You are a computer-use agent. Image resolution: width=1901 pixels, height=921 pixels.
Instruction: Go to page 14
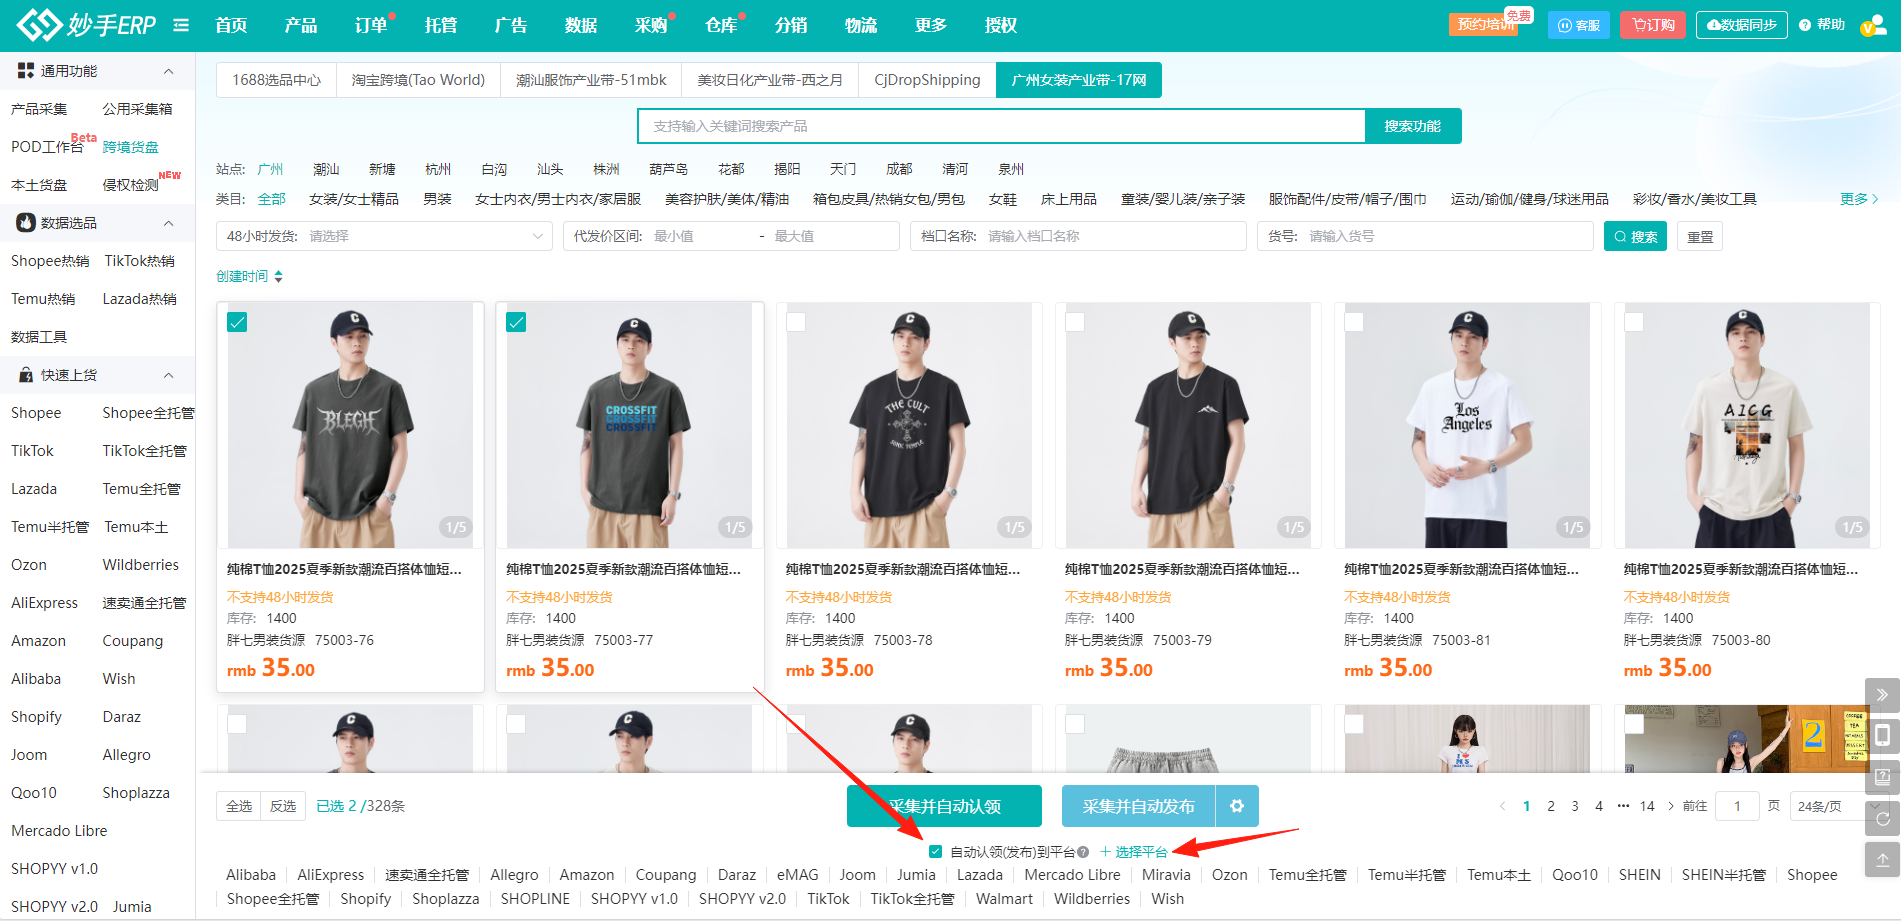[1647, 806]
